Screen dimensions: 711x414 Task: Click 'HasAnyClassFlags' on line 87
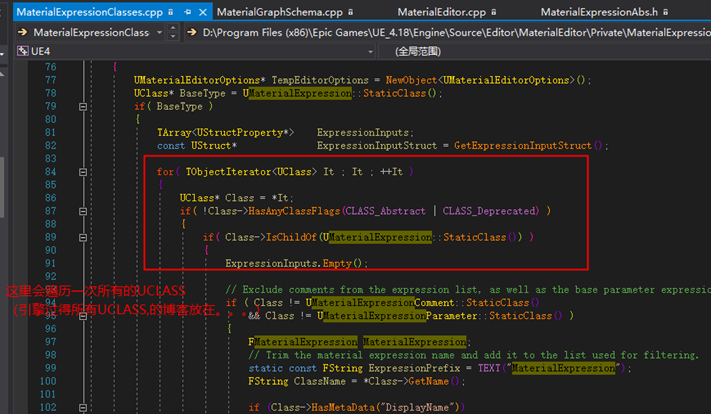click(x=294, y=211)
